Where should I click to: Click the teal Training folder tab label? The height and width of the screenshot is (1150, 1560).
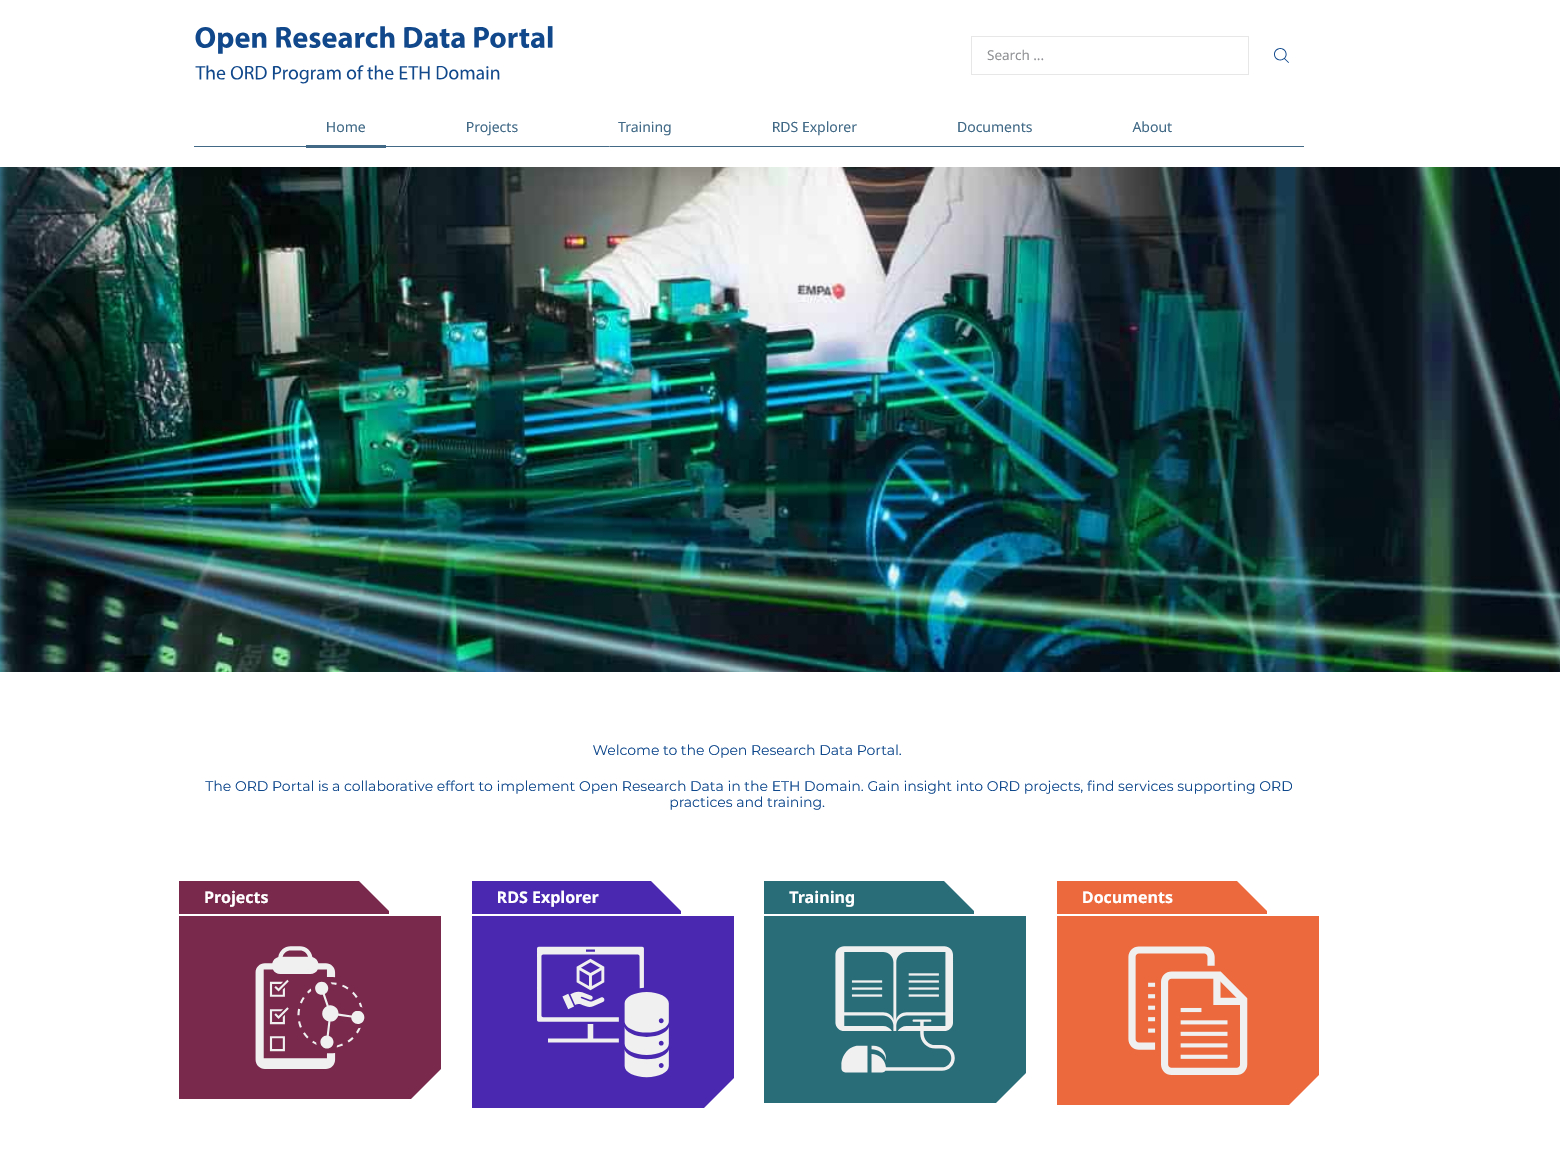click(x=821, y=897)
